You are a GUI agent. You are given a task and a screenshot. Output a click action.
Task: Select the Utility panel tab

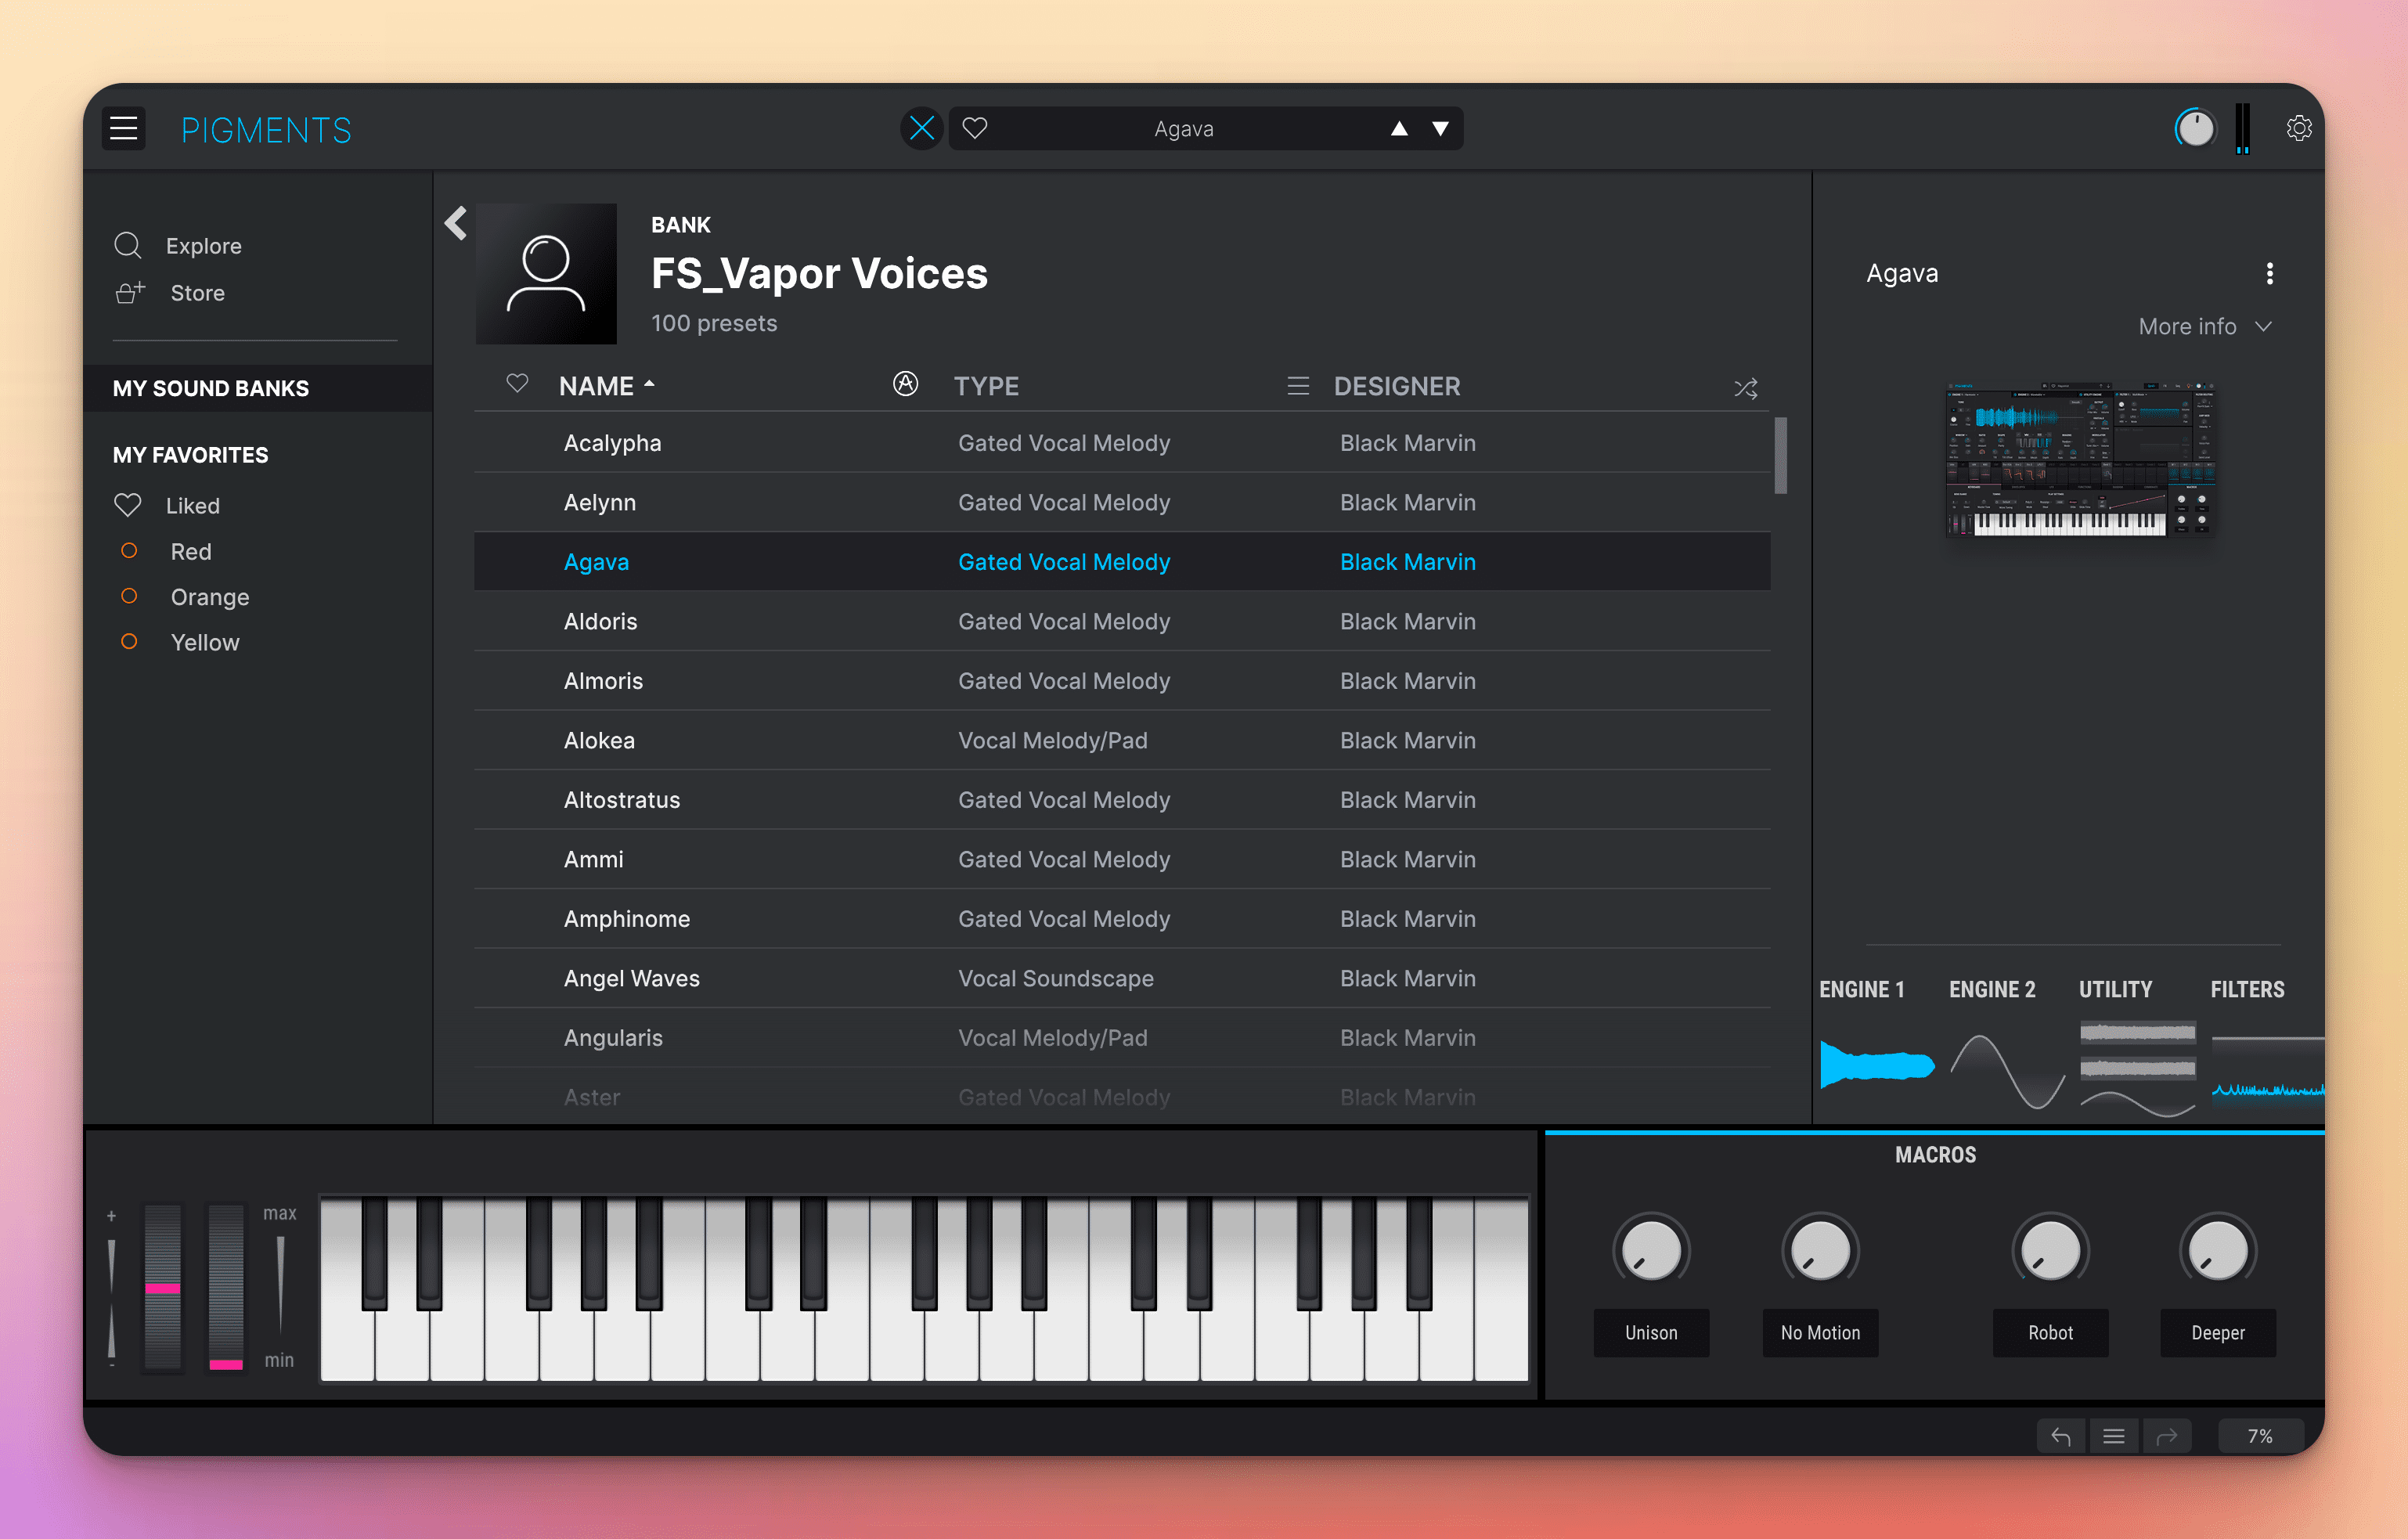(2115, 988)
